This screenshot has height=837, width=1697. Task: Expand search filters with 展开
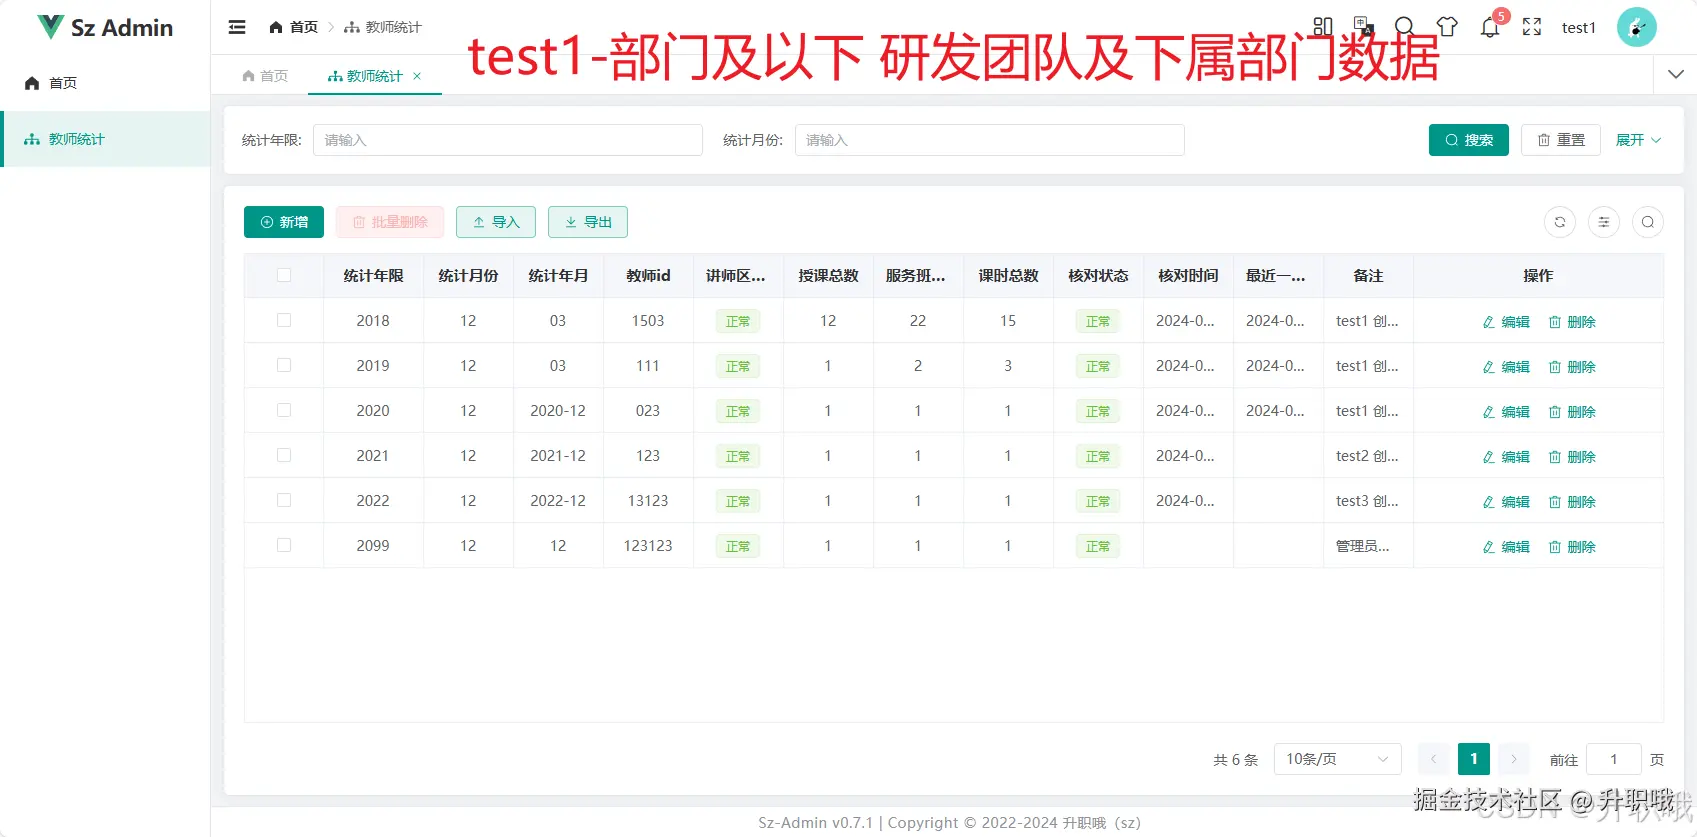tap(1638, 140)
